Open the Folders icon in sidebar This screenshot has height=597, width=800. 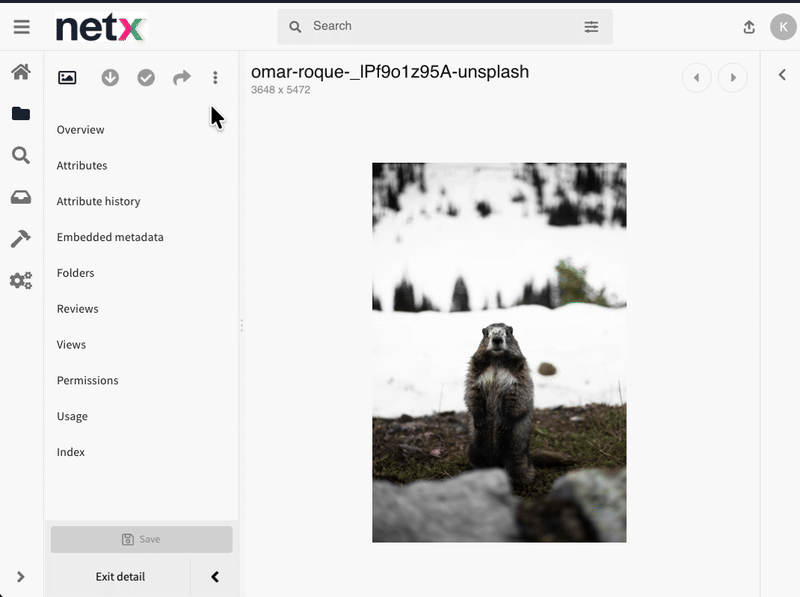click(21, 114)
